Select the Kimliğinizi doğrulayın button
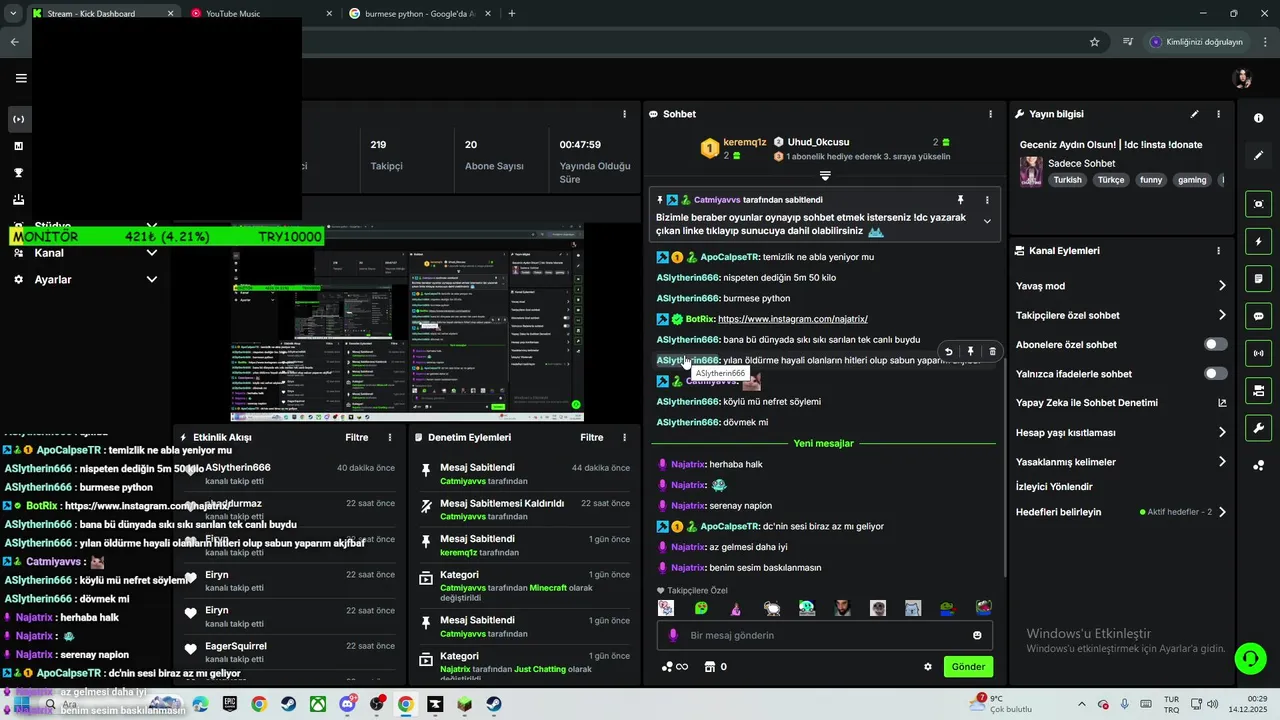 1196,42
